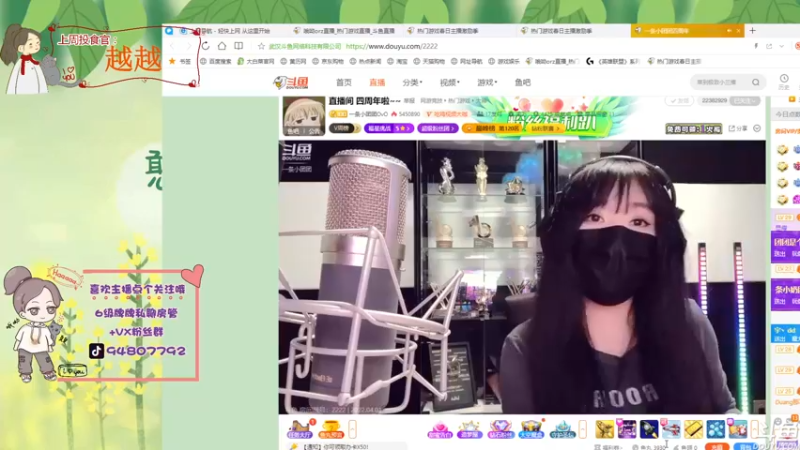Screen dimensions: 800x450
Task: Expand the circular down arrow beside 分享
Action: coord(757,128)
